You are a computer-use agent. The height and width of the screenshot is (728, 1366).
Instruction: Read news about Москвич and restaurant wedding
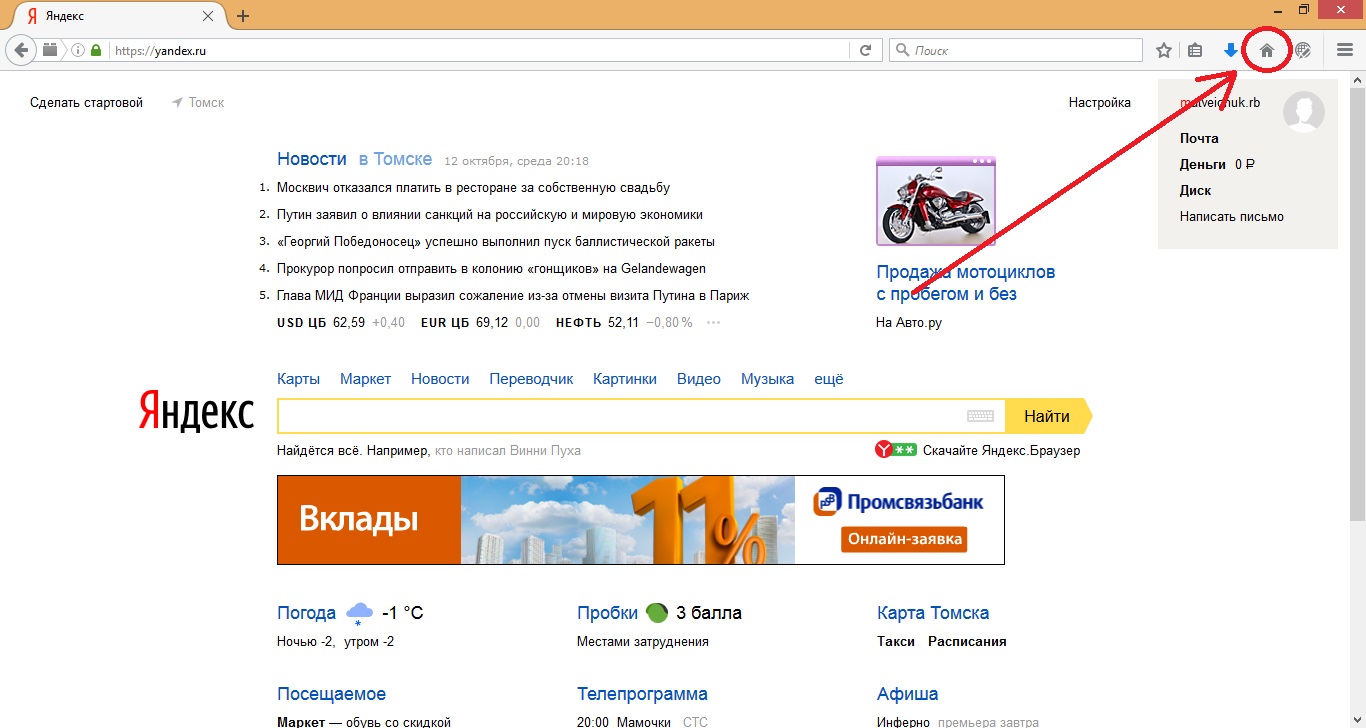(x=473, y=188)
